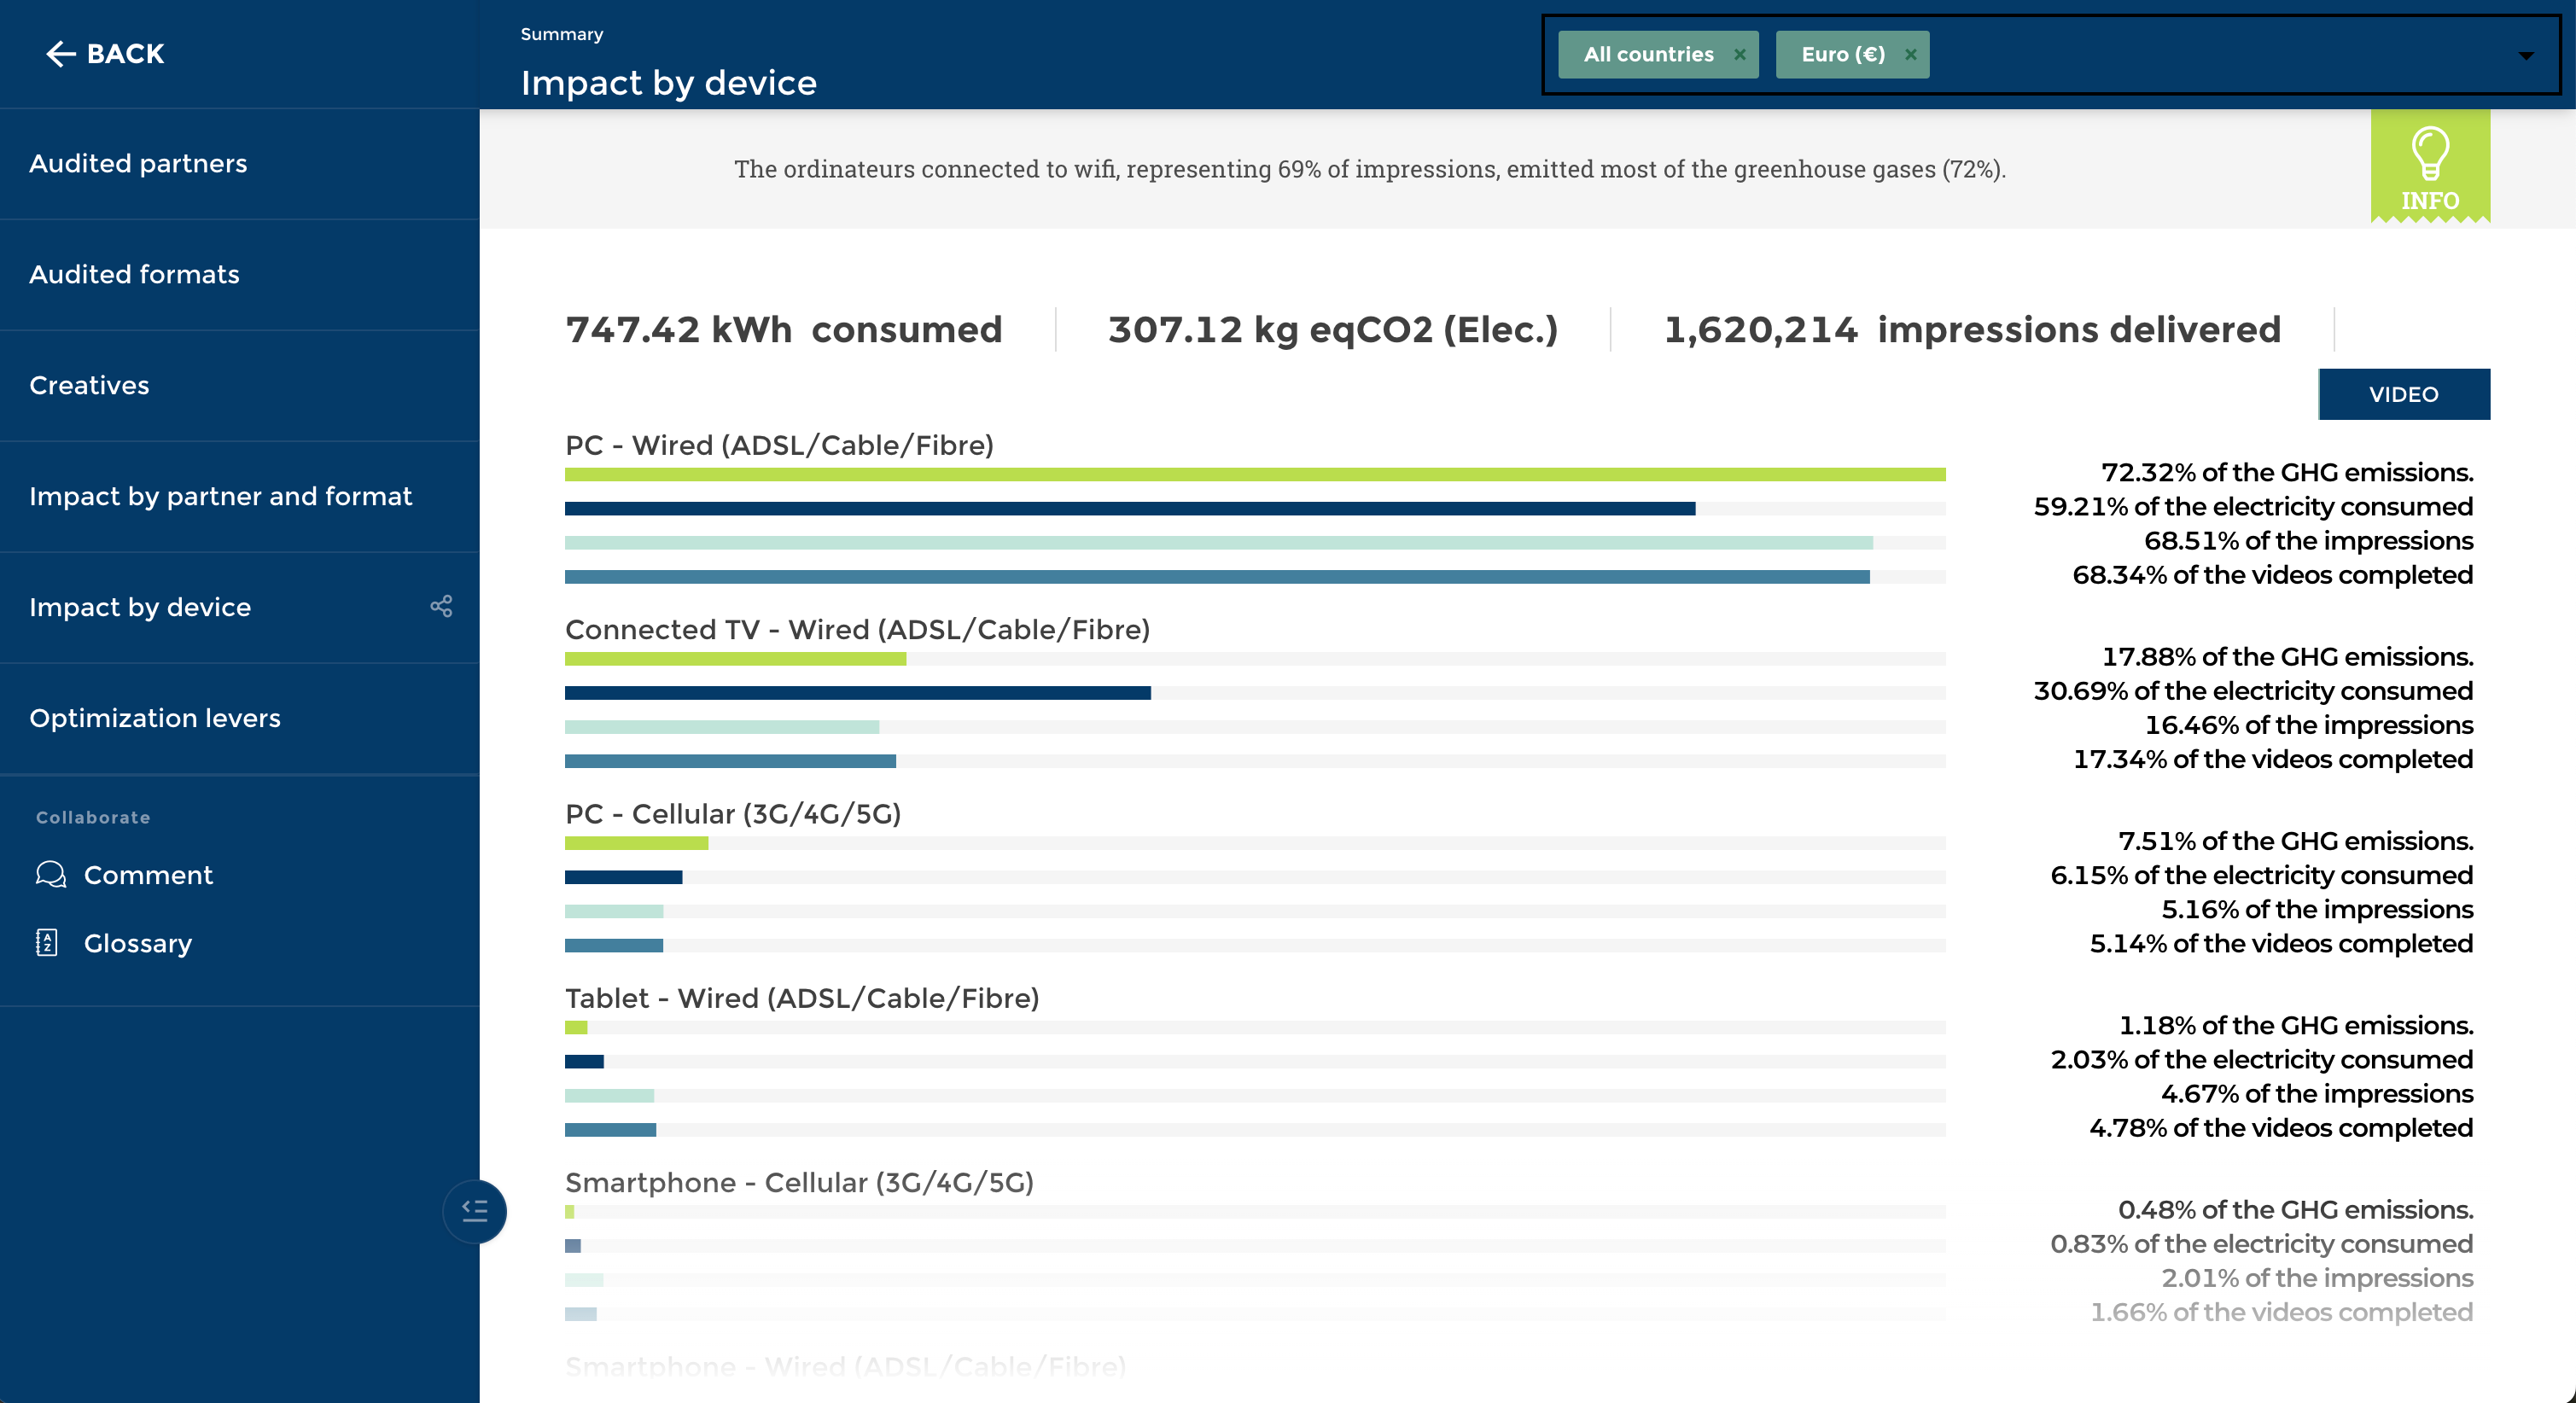Click the Comment speech bubble icon
The image size is (2576, 1403).
click(x=50, y=875)
